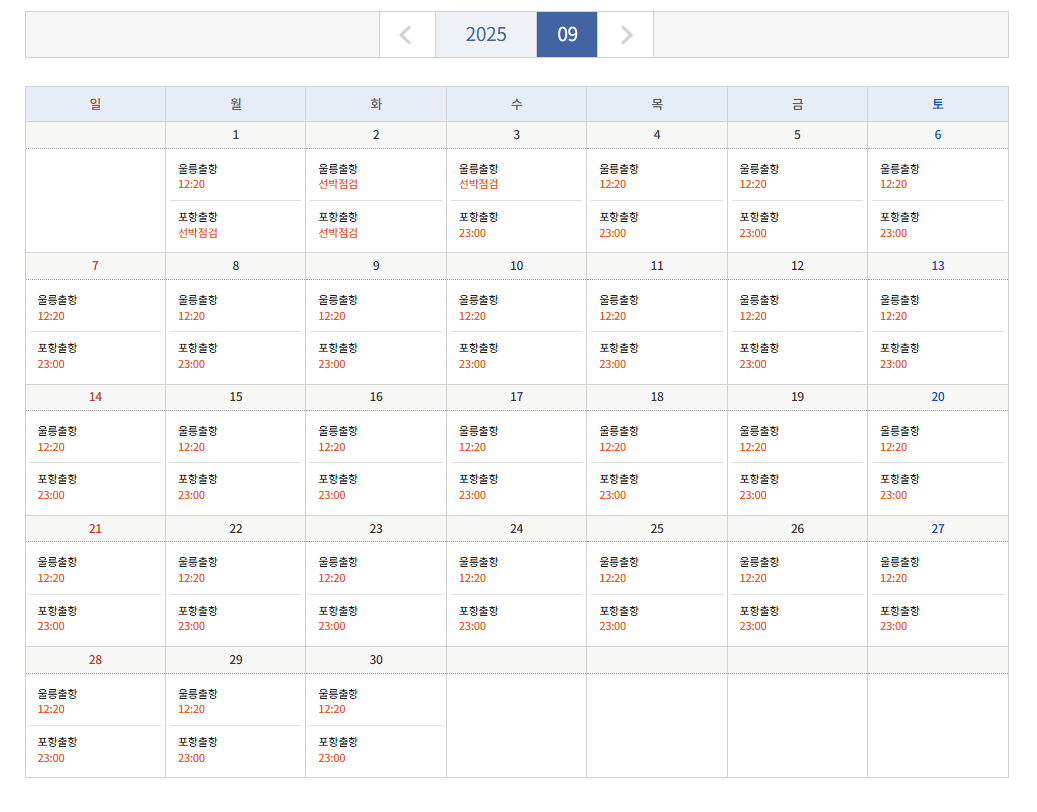Click 23:00 departure on September 16
Image resolution: width=1037 pixels, height=812 pixels.
tap(331, 495)
